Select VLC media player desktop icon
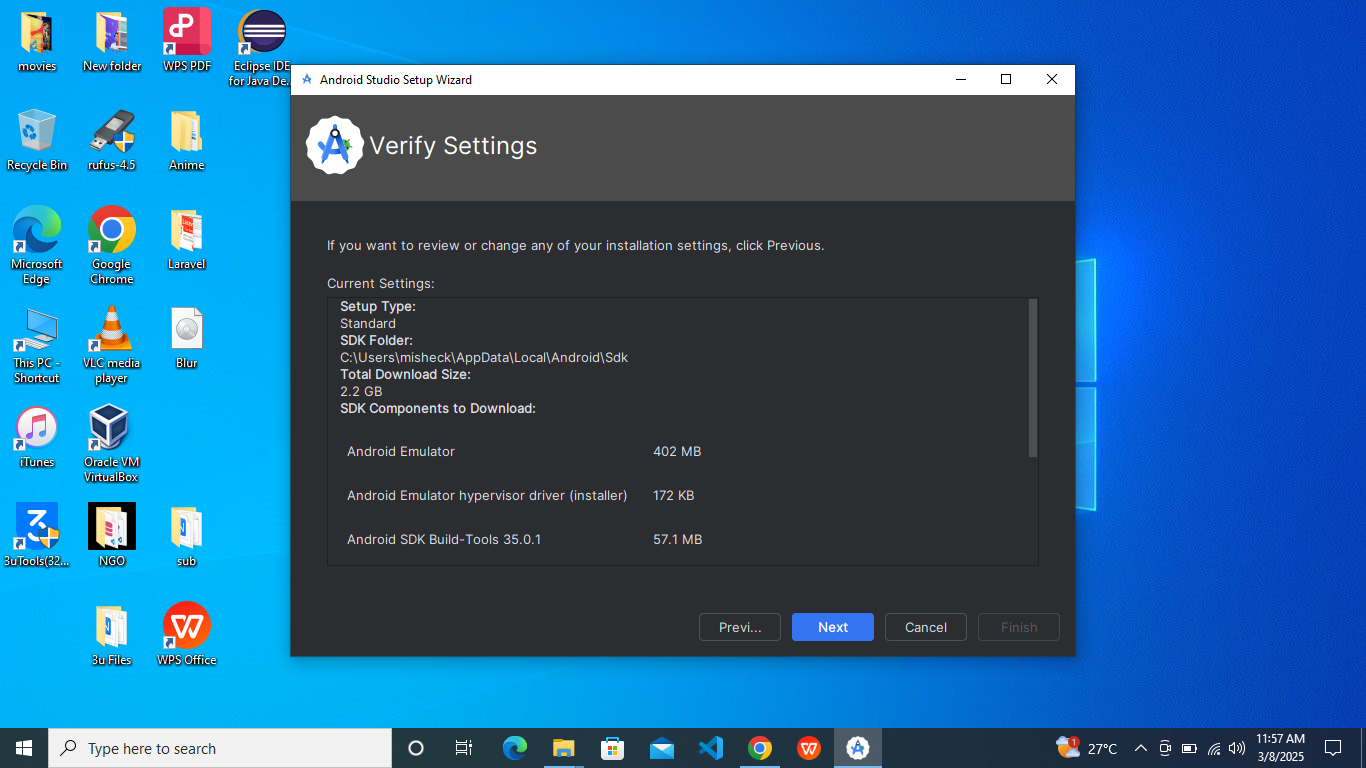1366x768 pixels. [112, 345]
